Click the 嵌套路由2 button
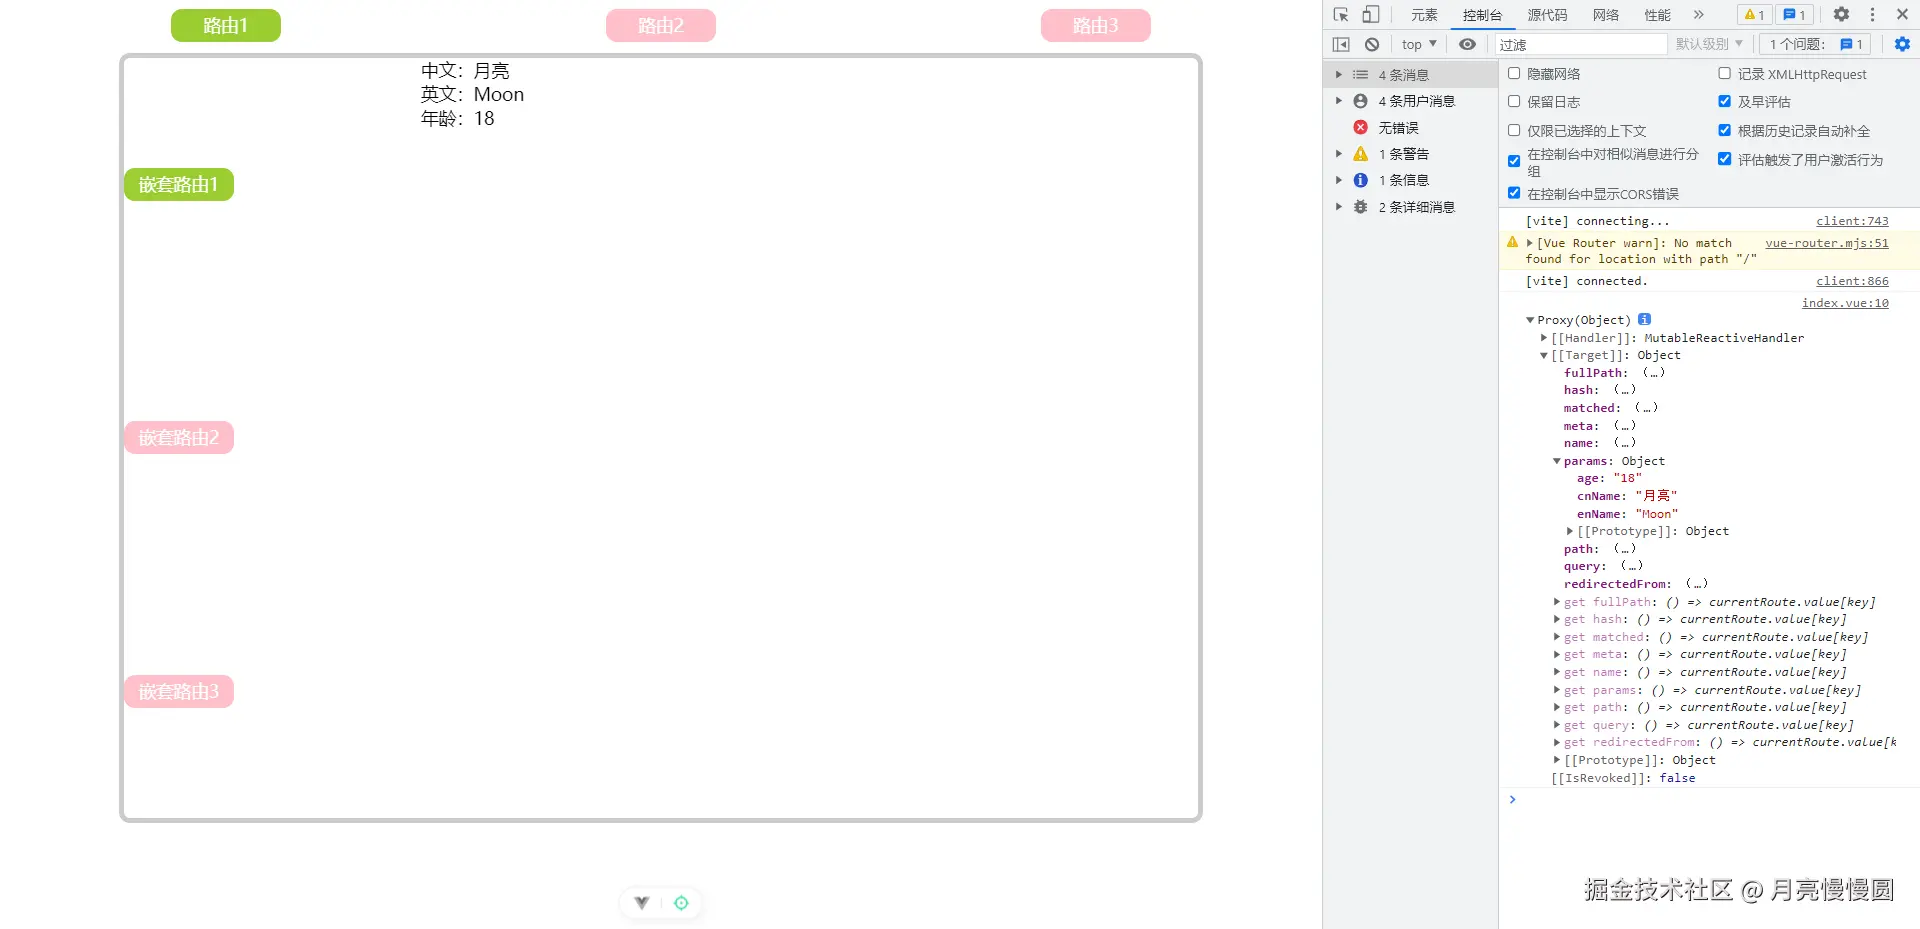Image resolution: width=1920 pixels, height=929 pixels. point(179,438)
